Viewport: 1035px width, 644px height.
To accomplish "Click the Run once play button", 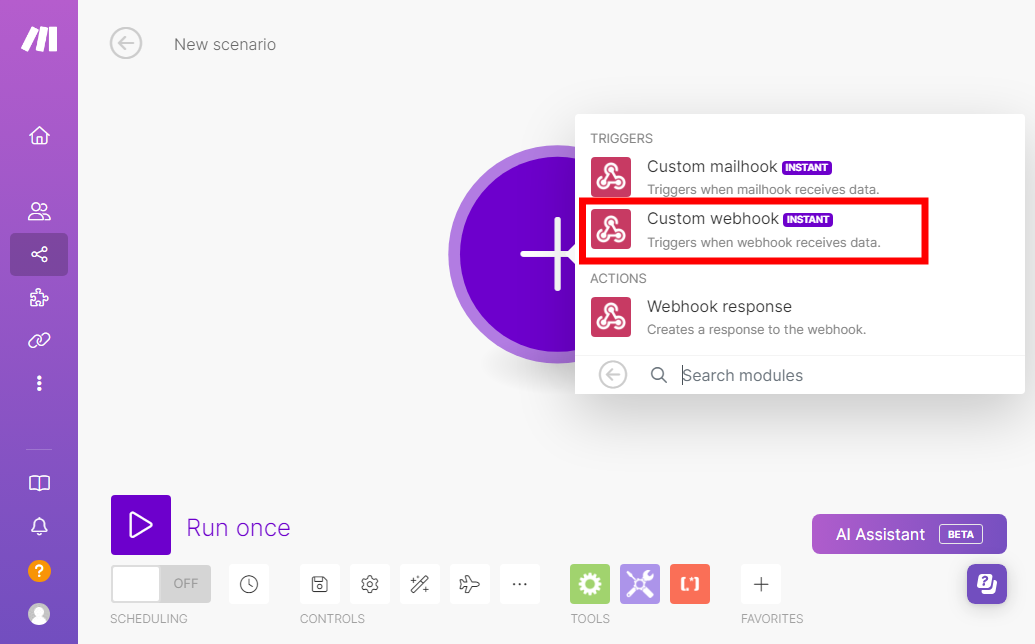I will point(141,525).
